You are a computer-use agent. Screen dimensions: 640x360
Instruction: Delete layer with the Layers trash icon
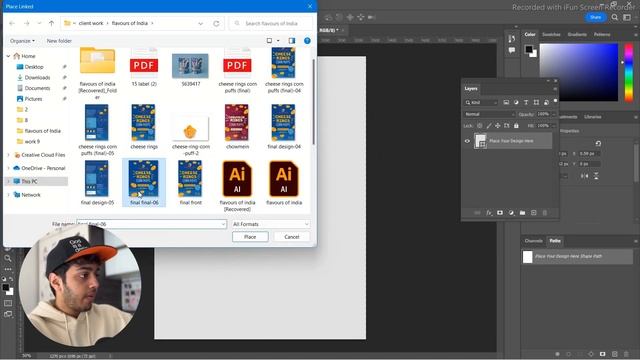point(544,213)
